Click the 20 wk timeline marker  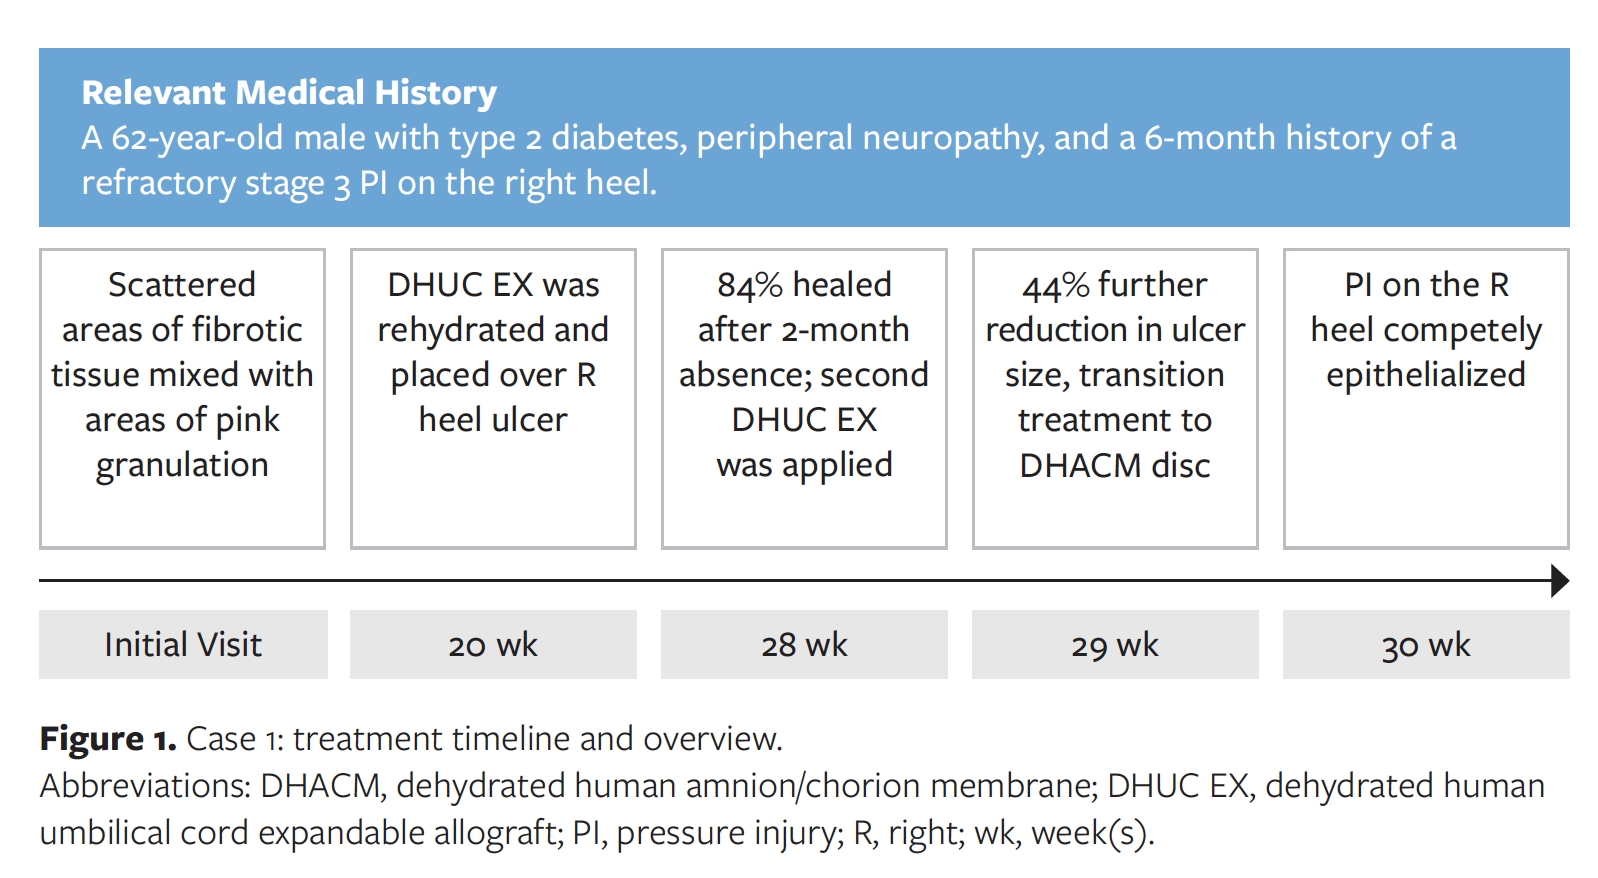493,645
